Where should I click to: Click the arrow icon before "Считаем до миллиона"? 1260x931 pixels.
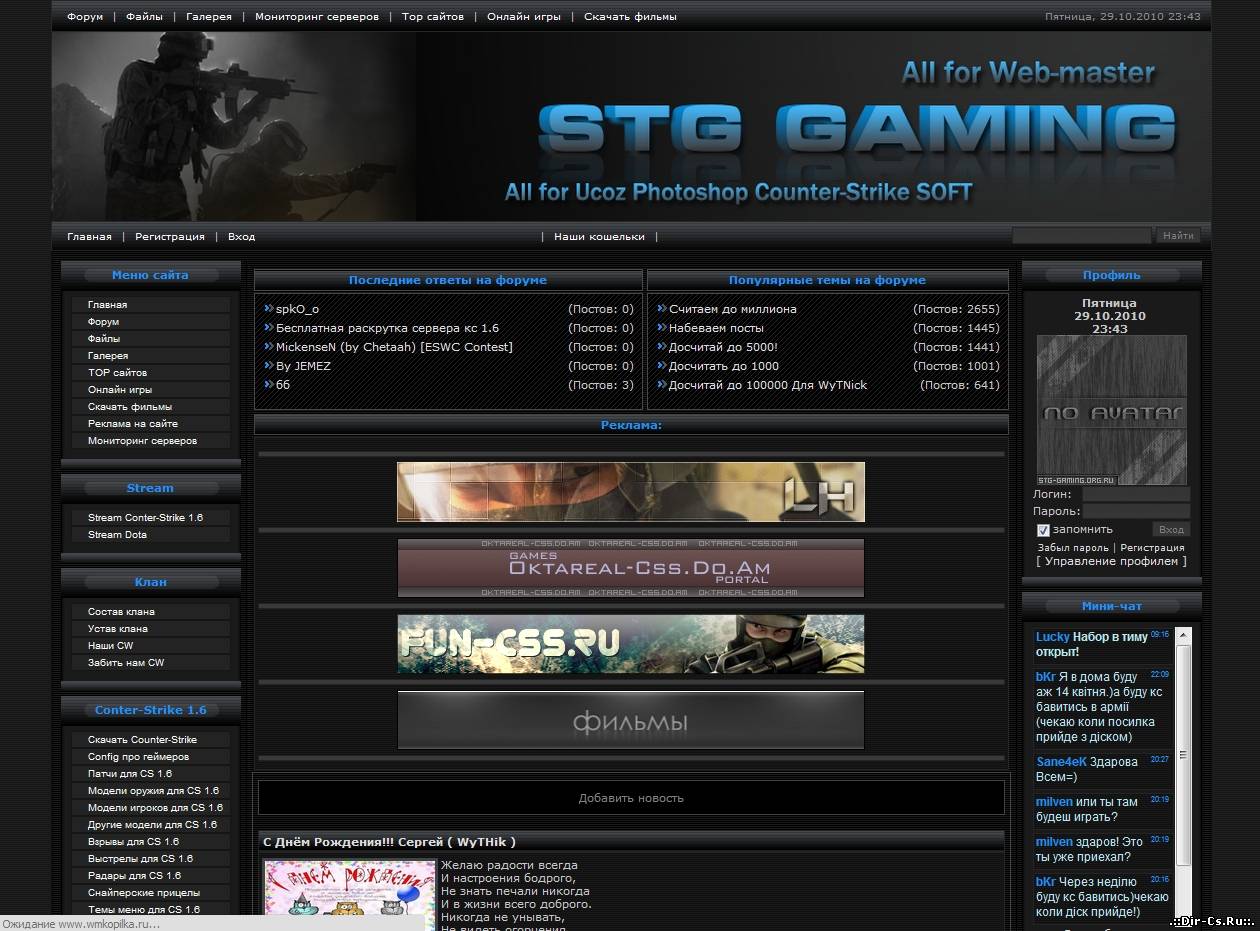660,309
